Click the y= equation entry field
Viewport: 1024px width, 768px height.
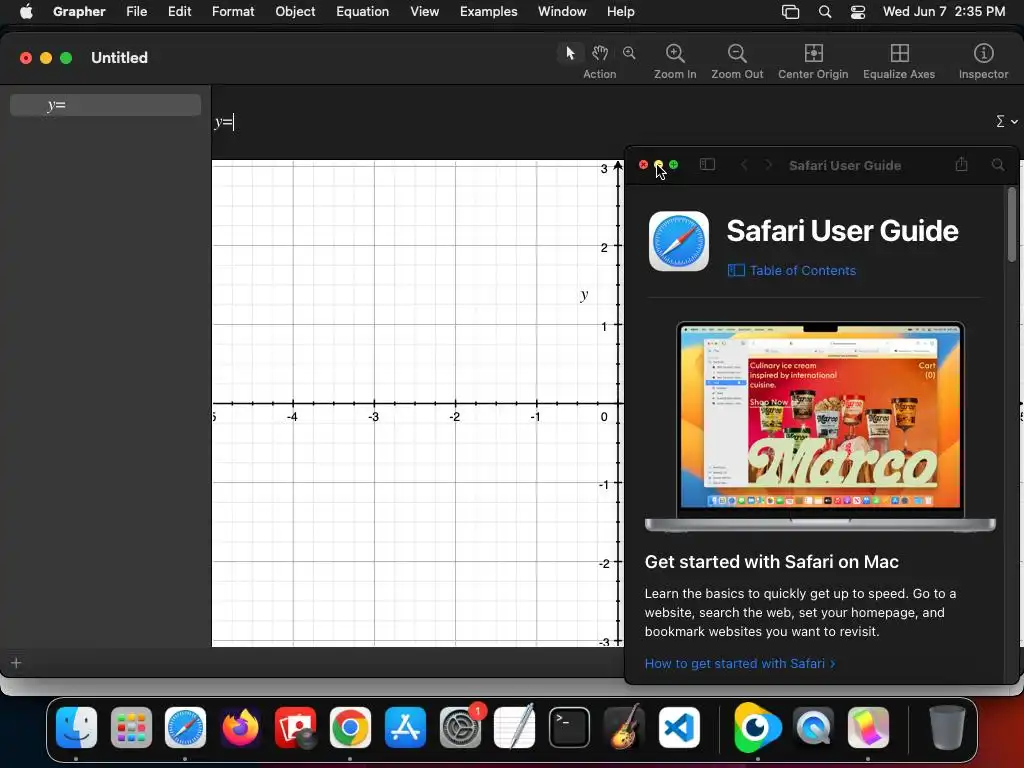(601, 122)
